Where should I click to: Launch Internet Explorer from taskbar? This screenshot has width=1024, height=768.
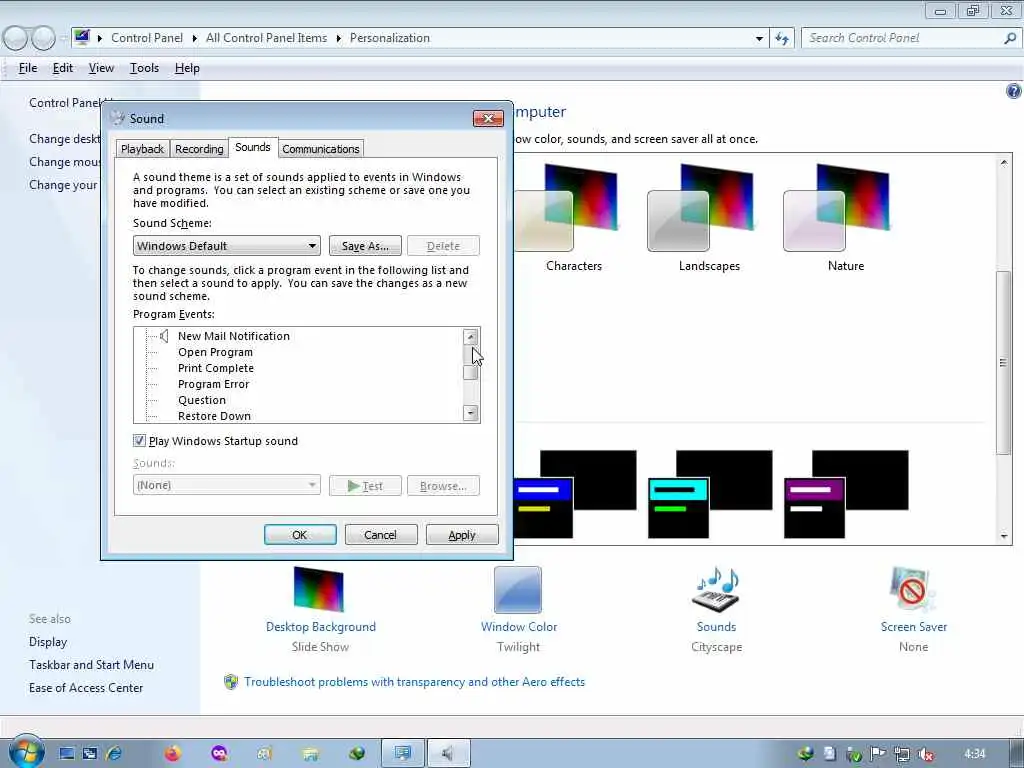[114, 754]
